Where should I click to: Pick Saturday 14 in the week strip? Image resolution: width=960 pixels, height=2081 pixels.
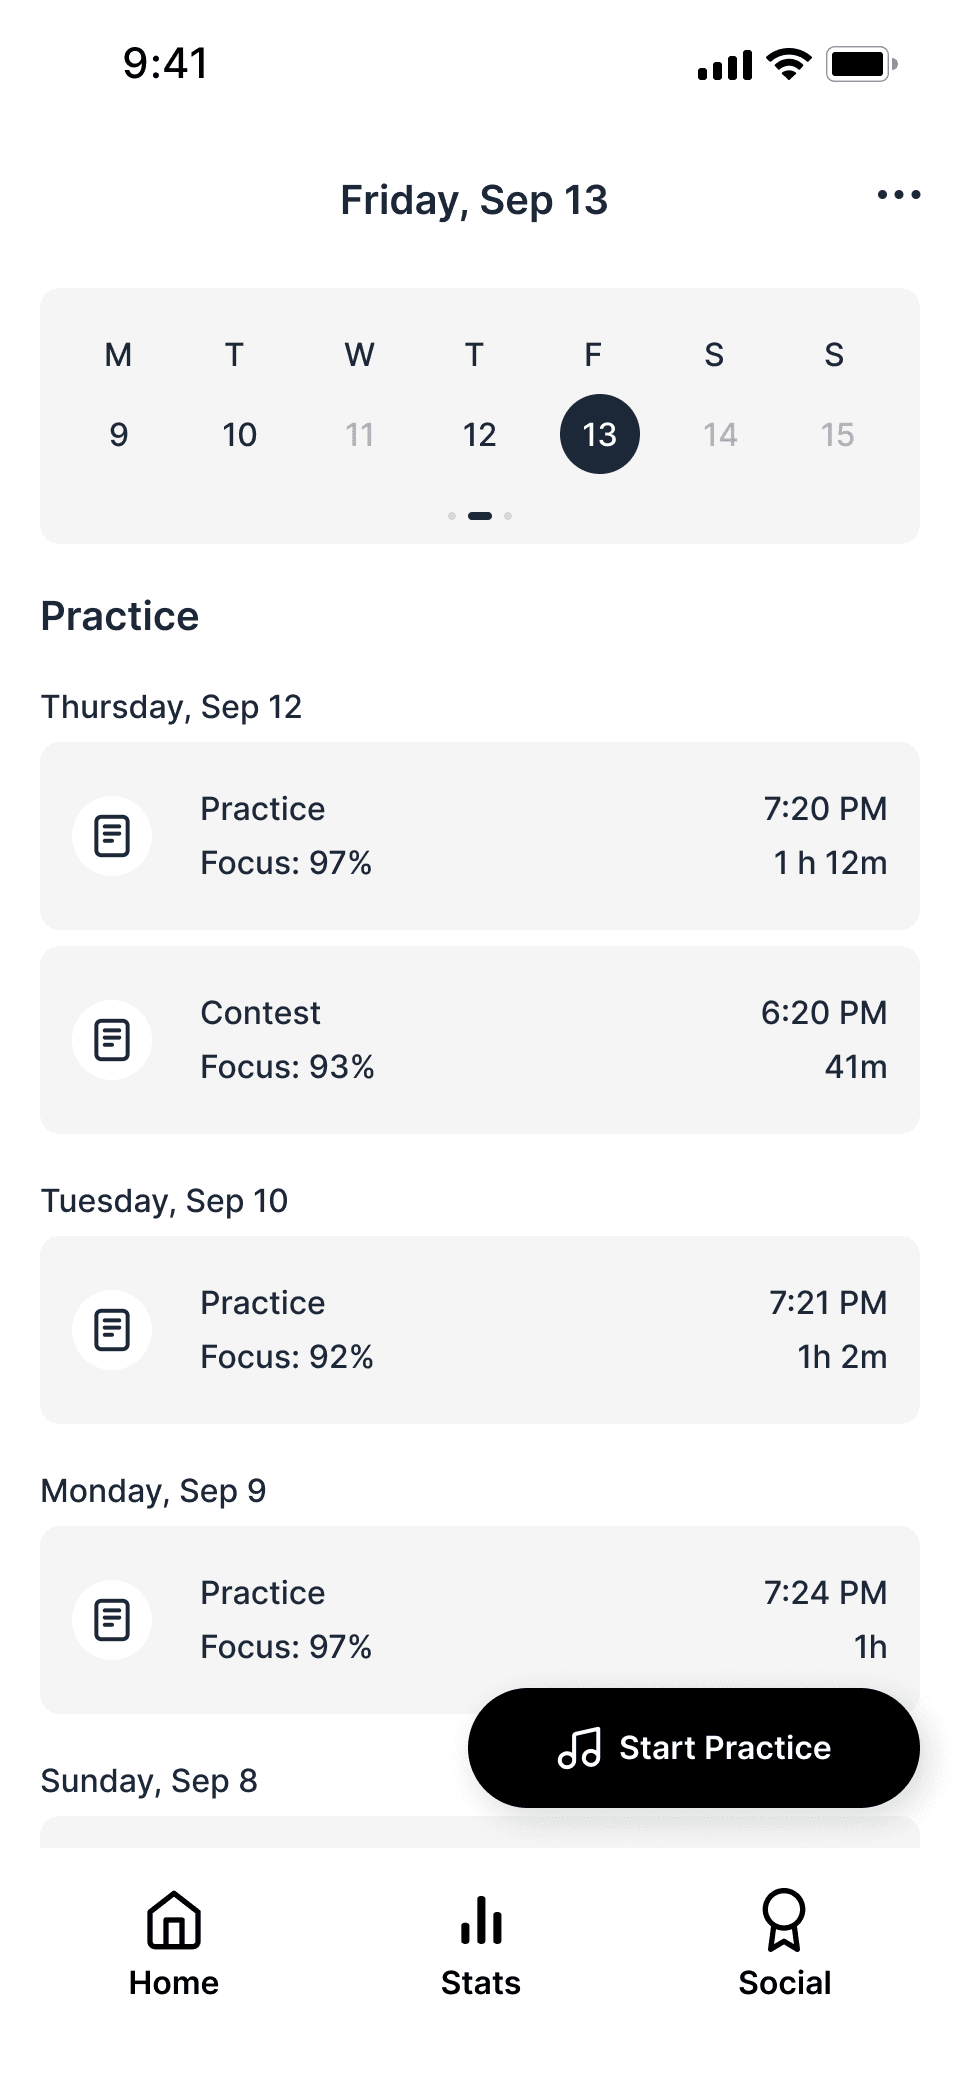click(x=720, y=434)
